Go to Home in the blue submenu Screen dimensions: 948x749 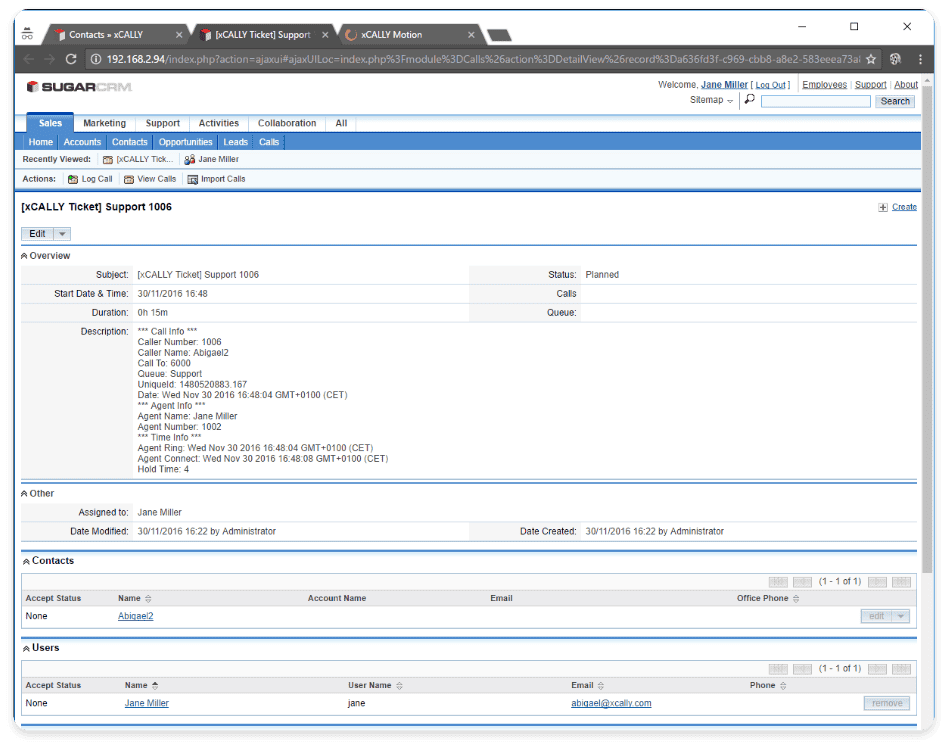point(41,142)
